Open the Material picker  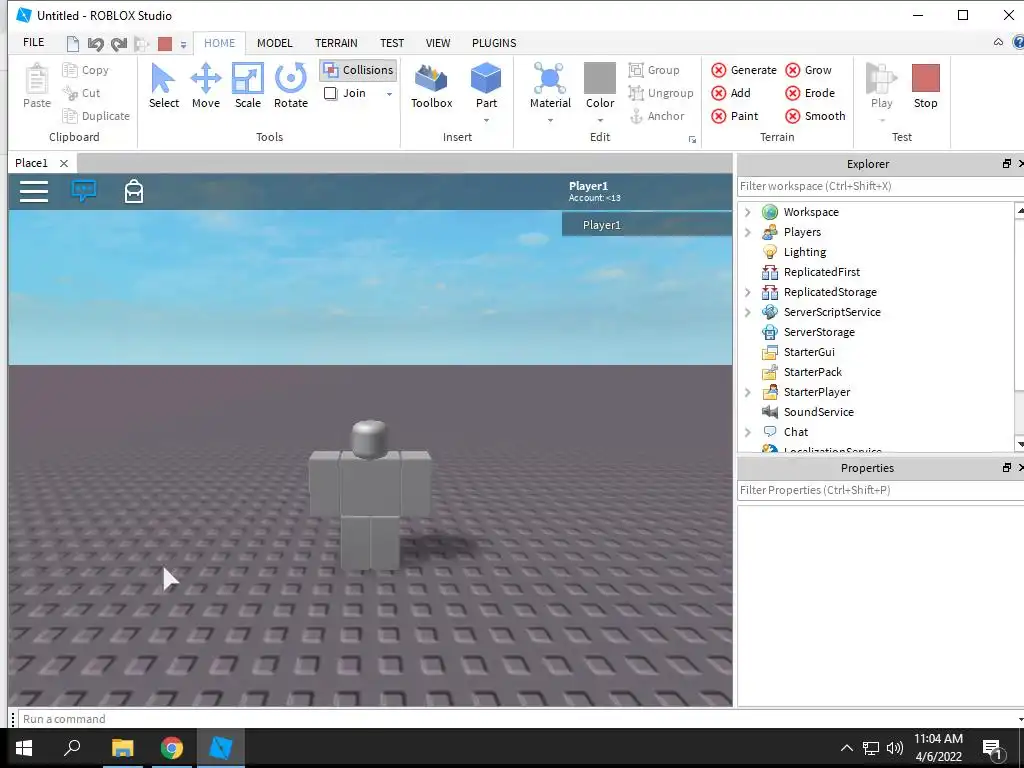(550, 86)
